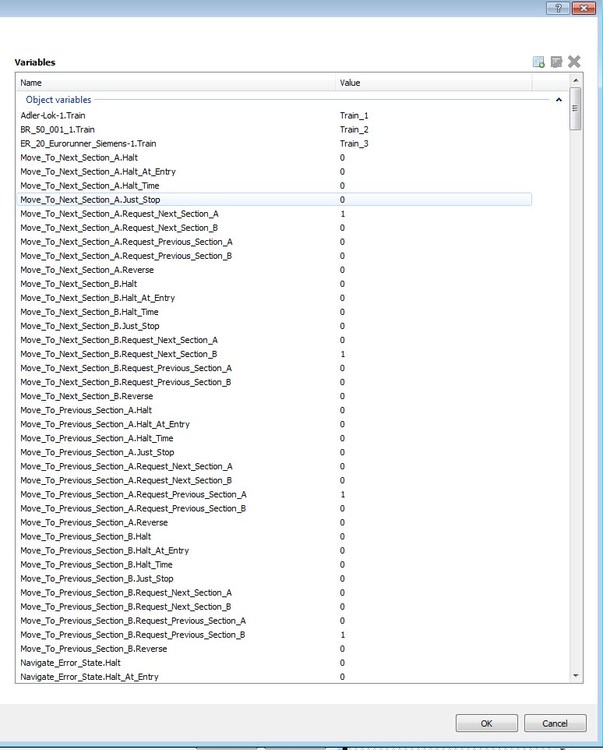Select Move_To_Previous_Section_B.Request_Previous_Section_A row
Viewport: 603px width, 750px height.
[274, 620]
